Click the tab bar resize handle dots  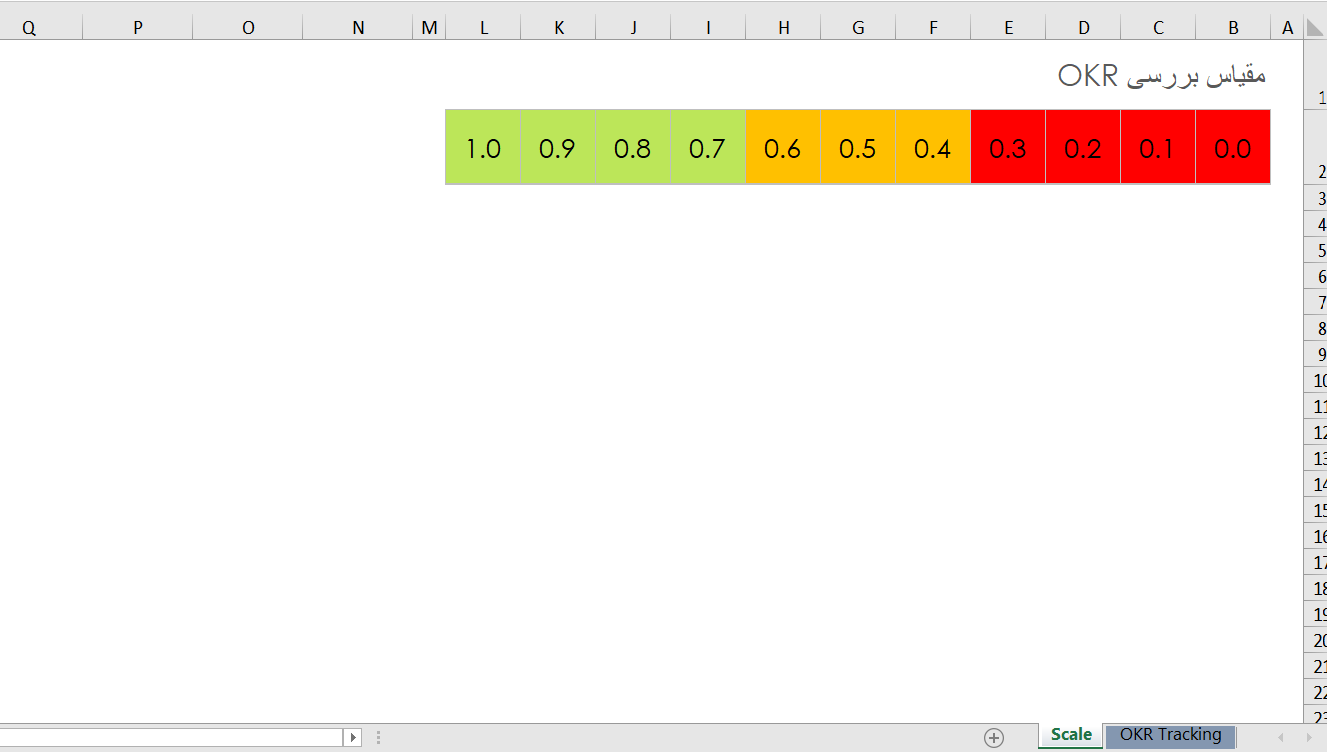tap(378, 737)
